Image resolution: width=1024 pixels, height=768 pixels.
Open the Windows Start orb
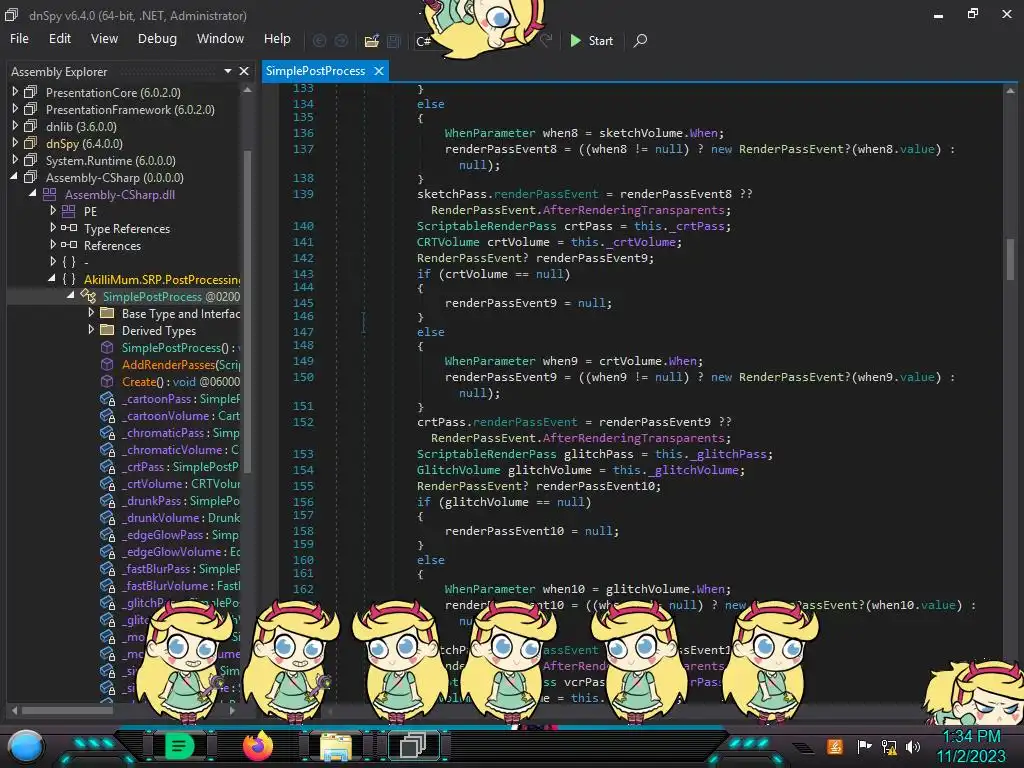click(x=26, y=747)
